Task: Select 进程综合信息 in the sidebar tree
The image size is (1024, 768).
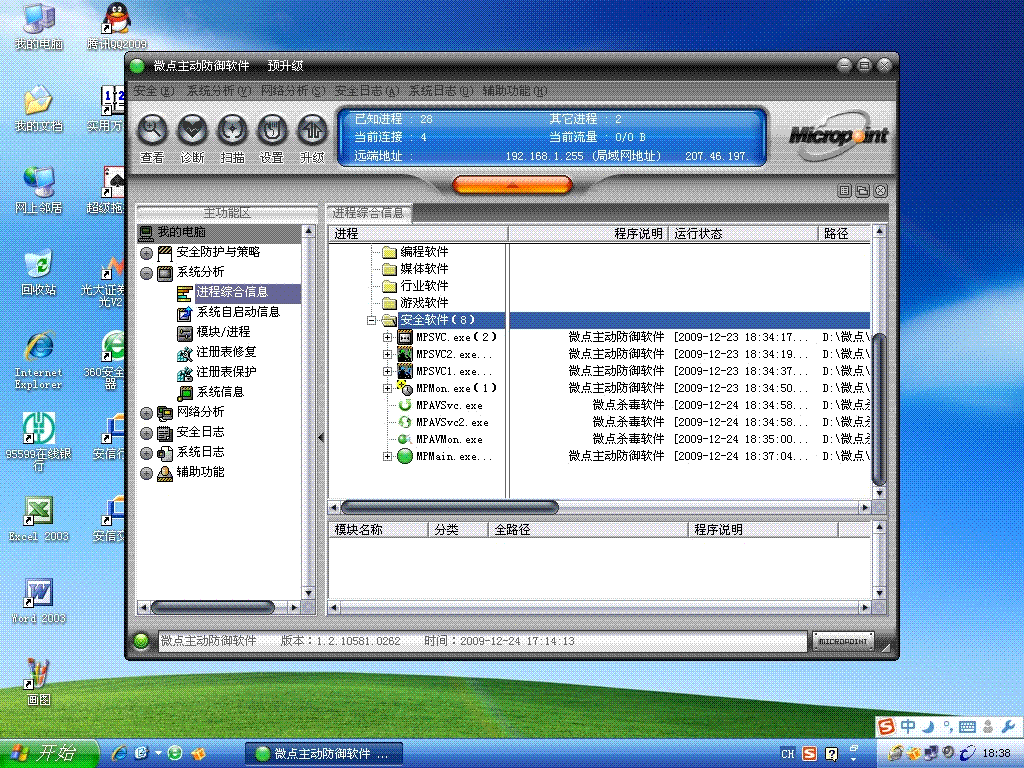Action: pyautogui.click(x=232, y=292)
